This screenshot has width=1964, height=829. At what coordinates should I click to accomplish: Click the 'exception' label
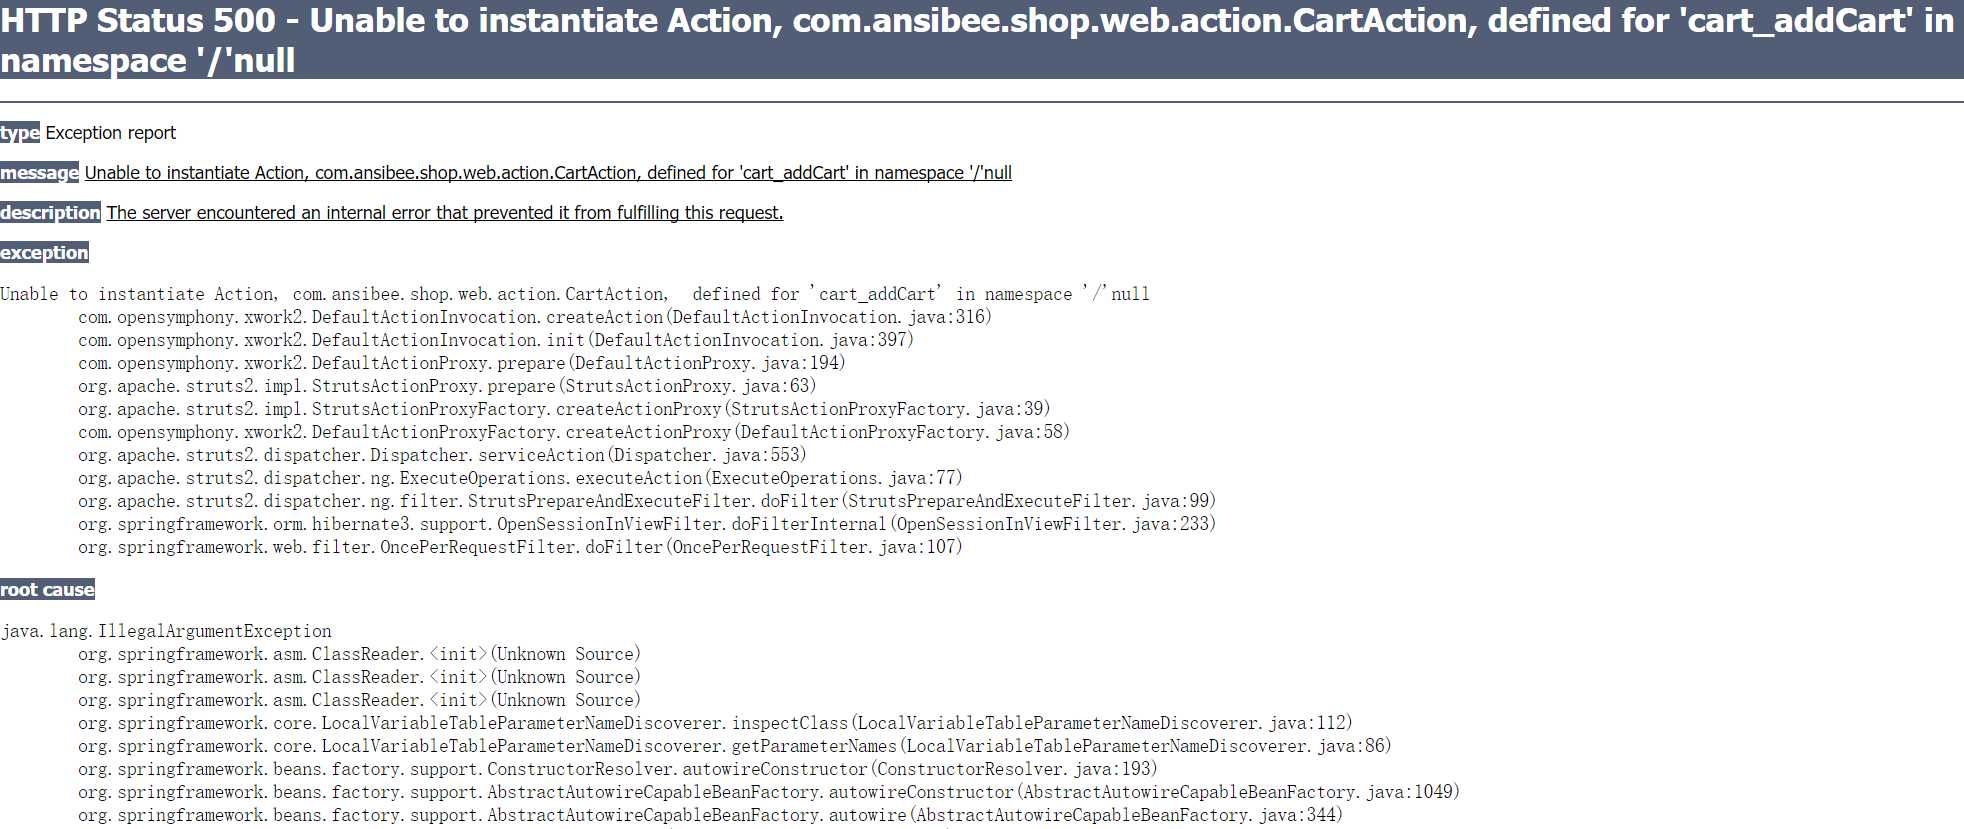pos(44,253)
